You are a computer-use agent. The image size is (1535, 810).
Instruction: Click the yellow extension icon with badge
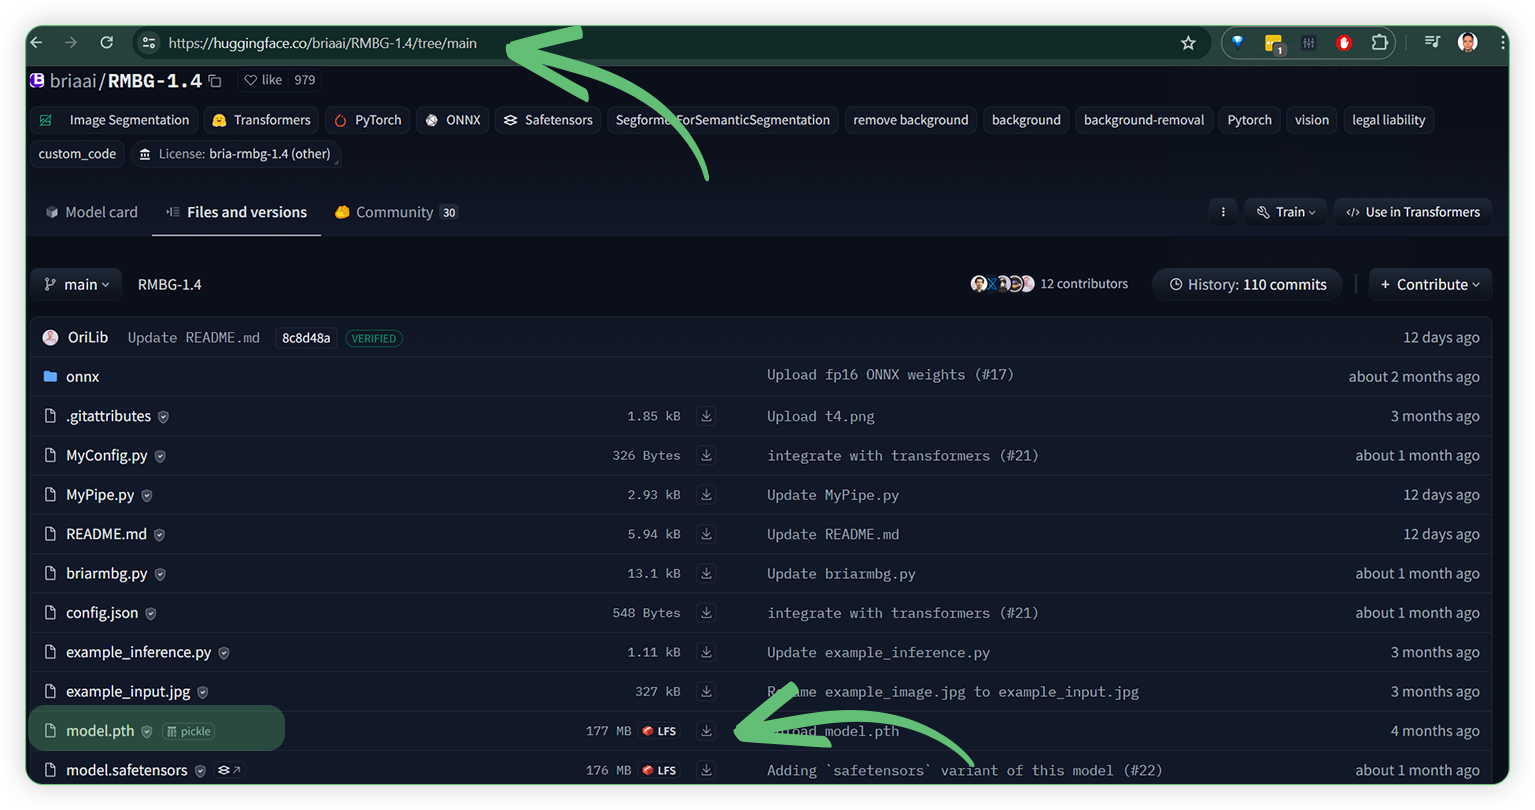coord(1274,44)
